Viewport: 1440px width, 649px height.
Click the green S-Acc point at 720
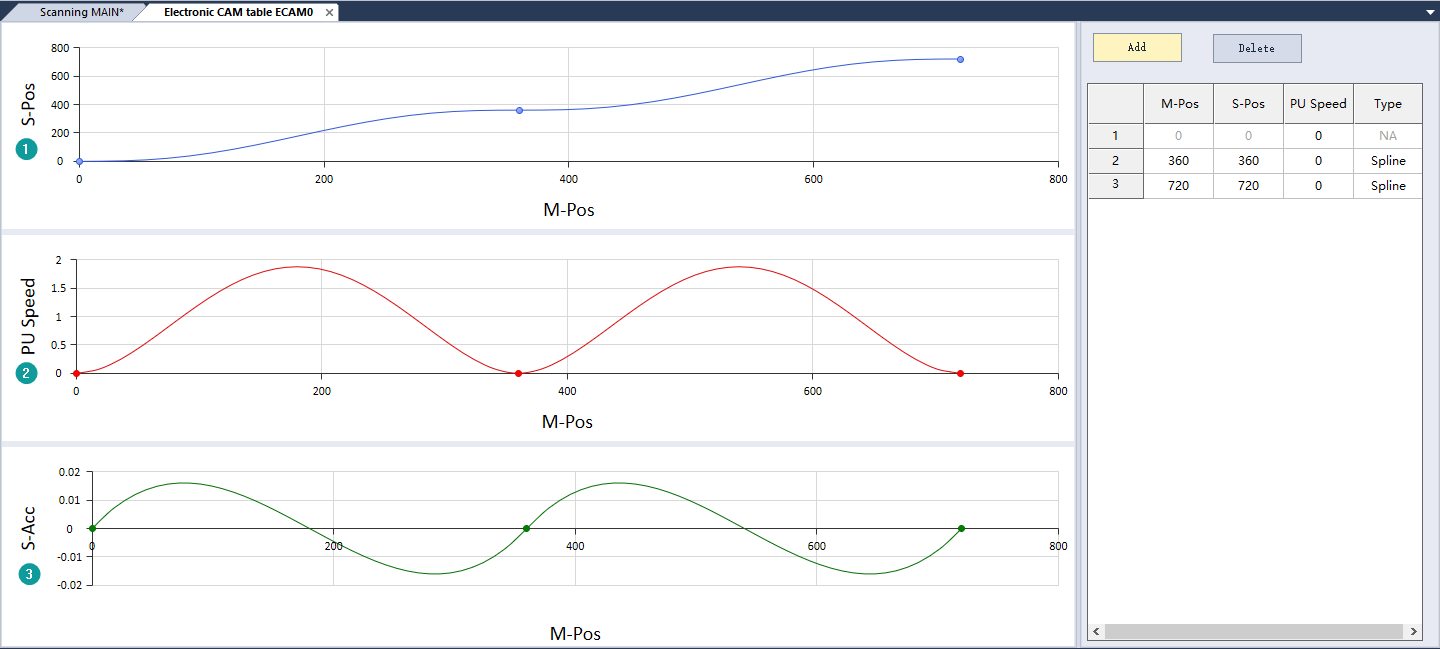click(x=961, y=528)
